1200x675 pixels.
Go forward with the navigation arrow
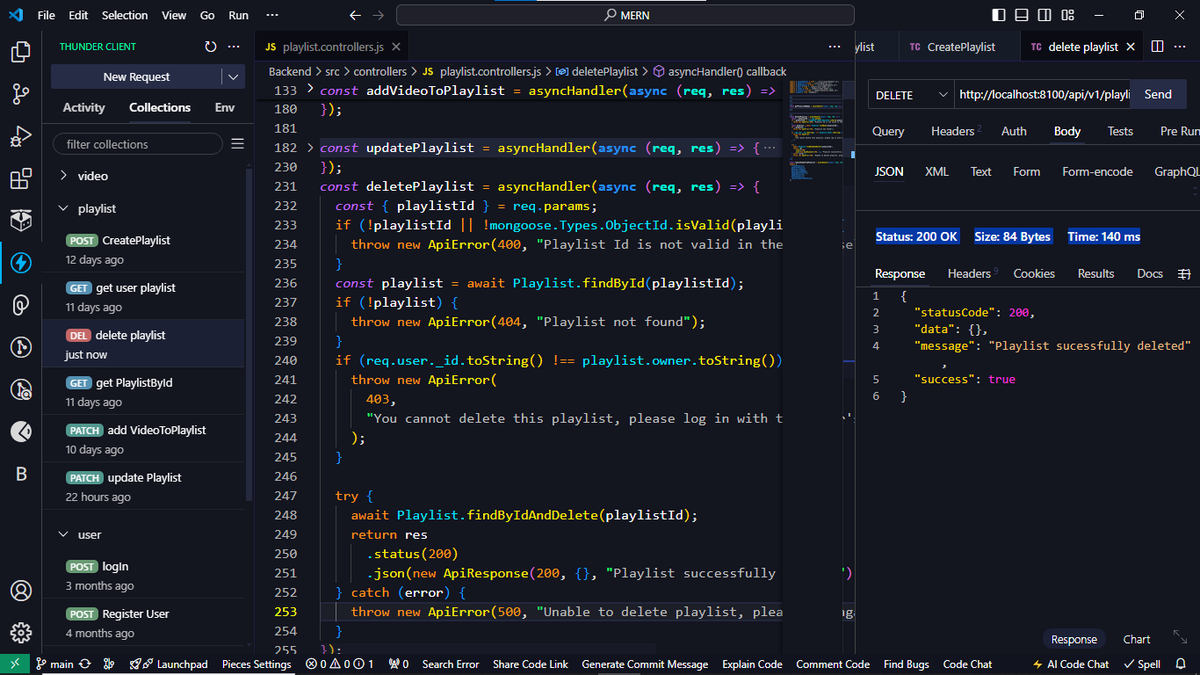pyautogui.click(x=378, y=15)
